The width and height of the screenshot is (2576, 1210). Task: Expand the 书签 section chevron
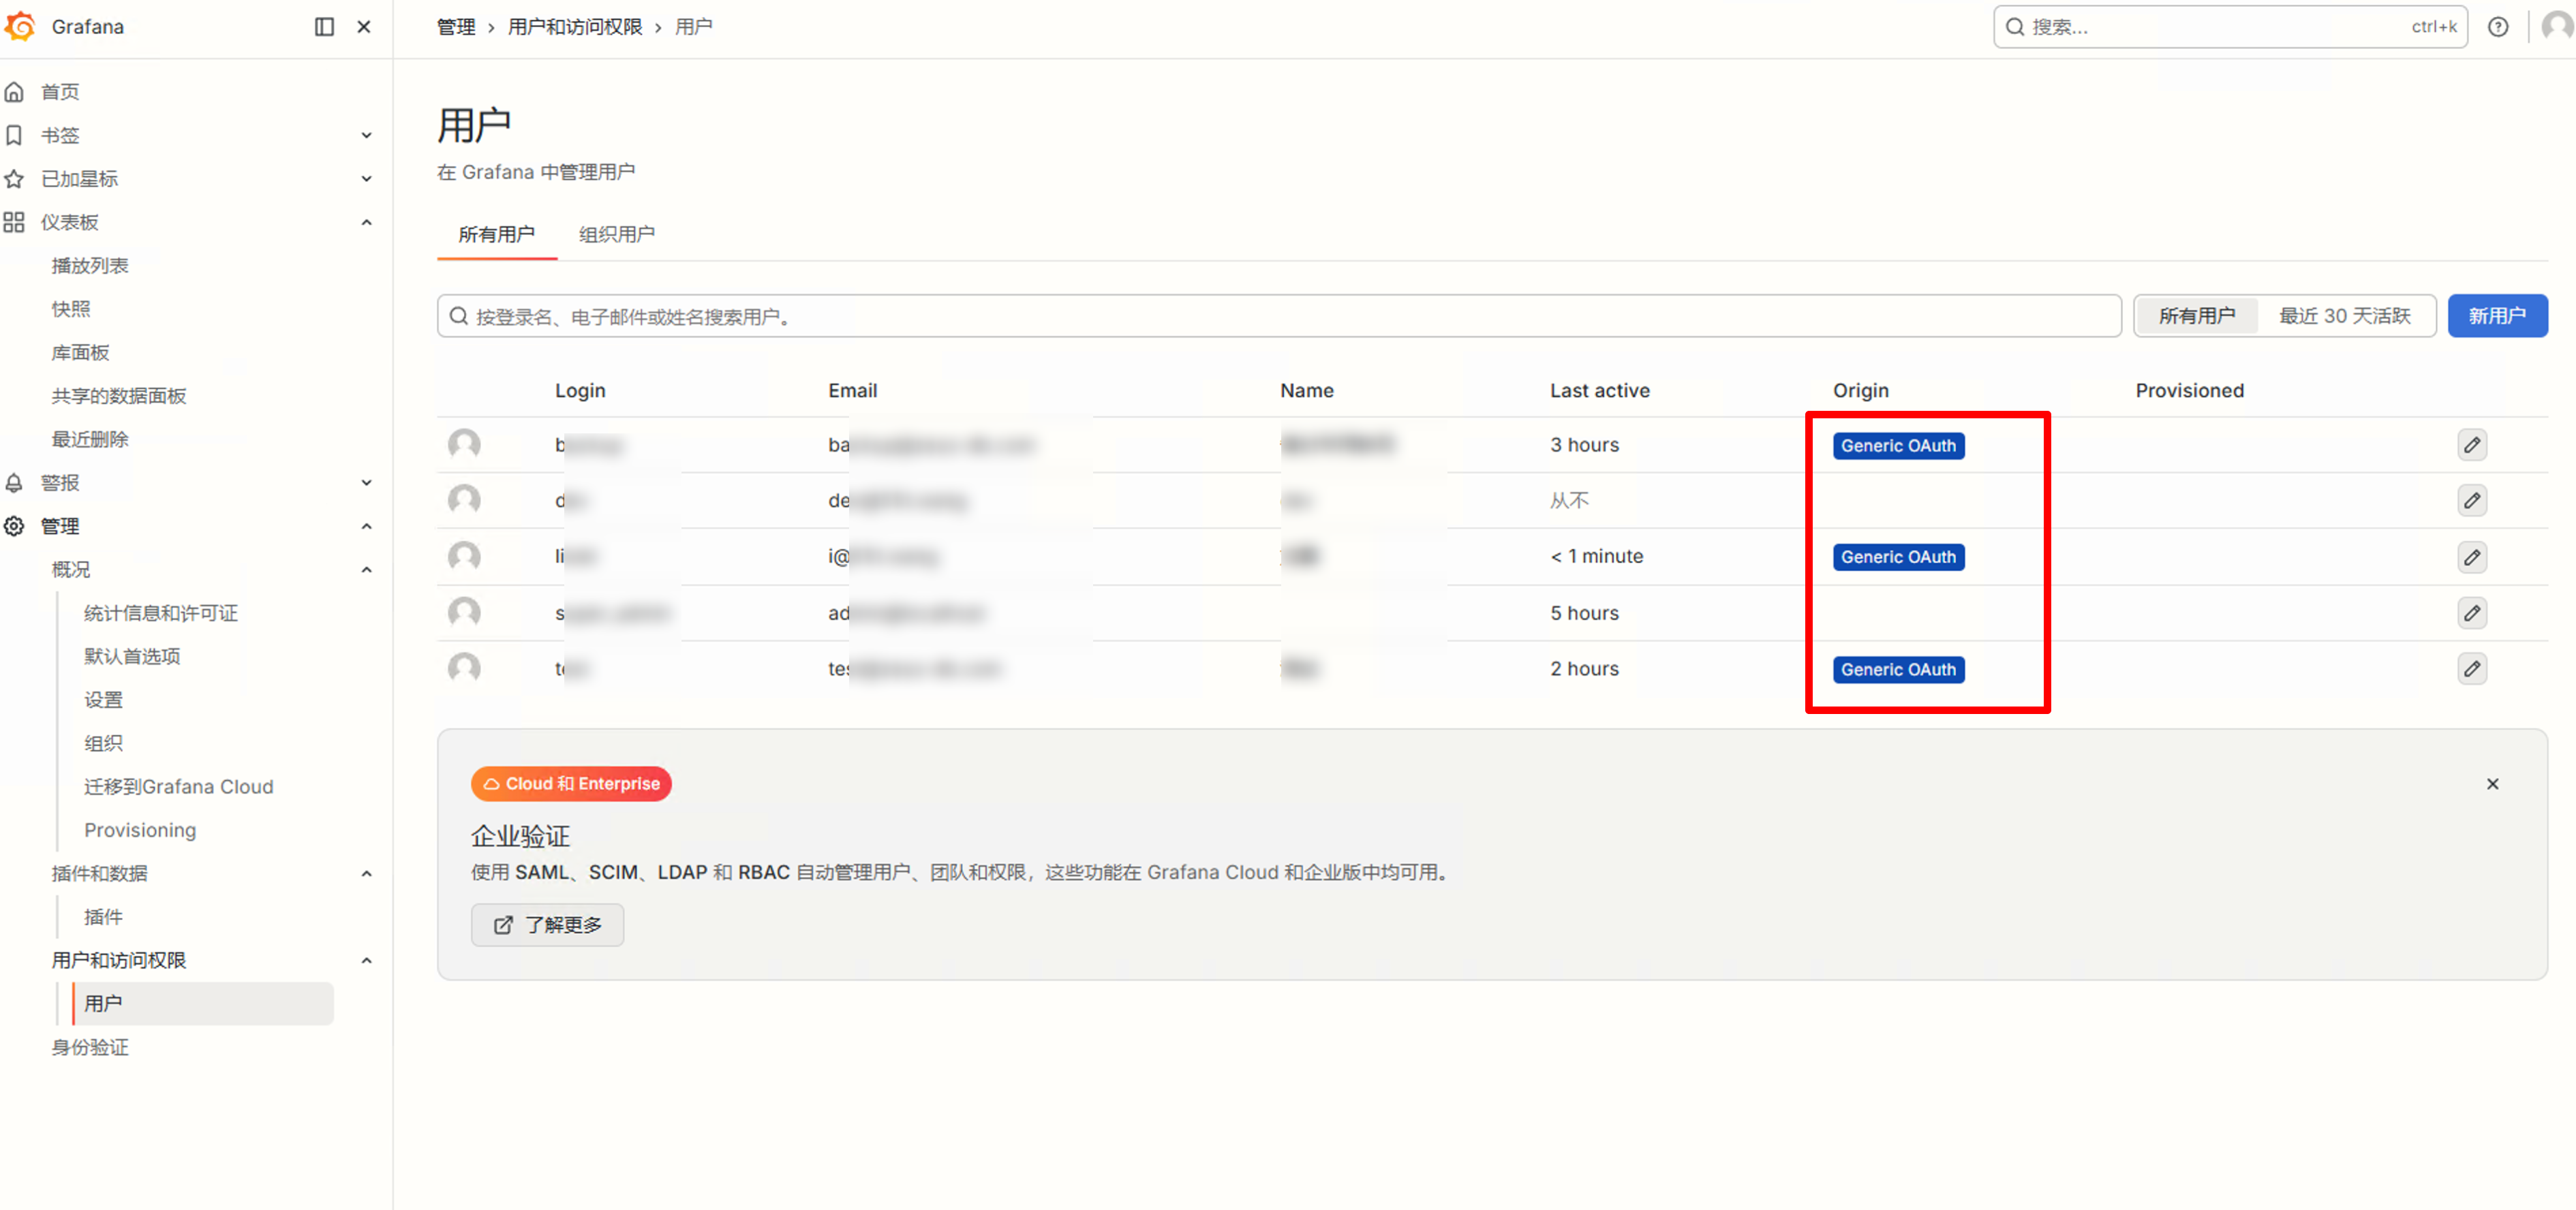pyautogui.click(x=366, y=135)
